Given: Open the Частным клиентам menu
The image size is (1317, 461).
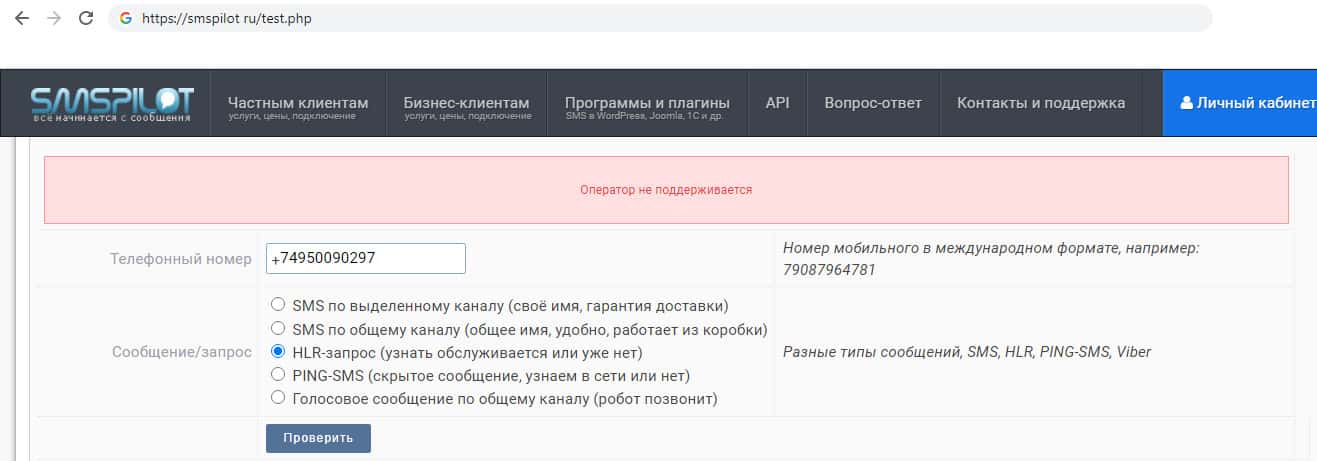Looking at the screenshot, I should pyautogui.click(x=298, y=103).
